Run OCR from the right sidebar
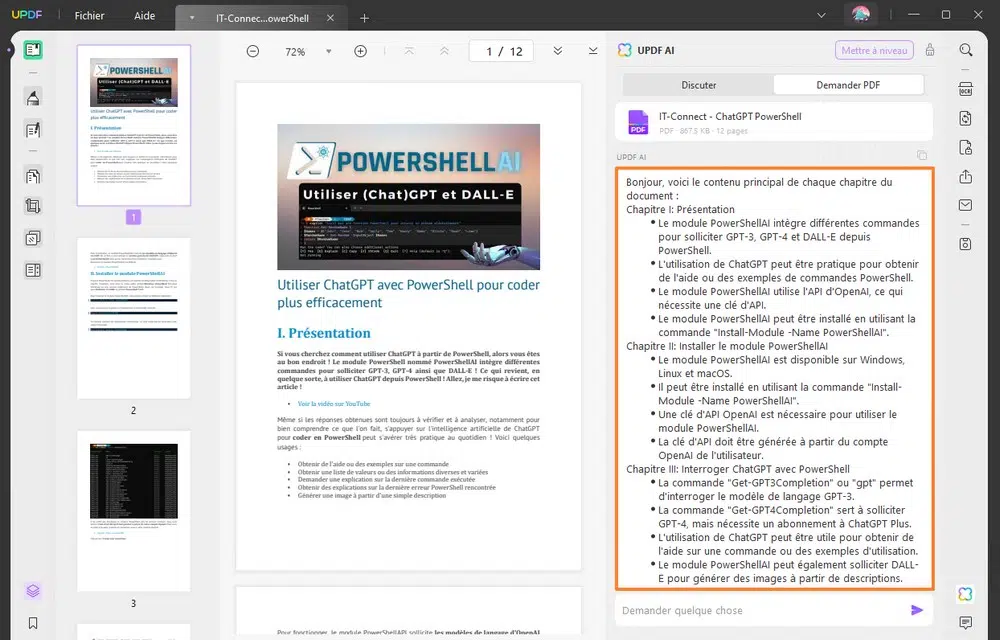The image size is (1000, 640). pos(964,90)
